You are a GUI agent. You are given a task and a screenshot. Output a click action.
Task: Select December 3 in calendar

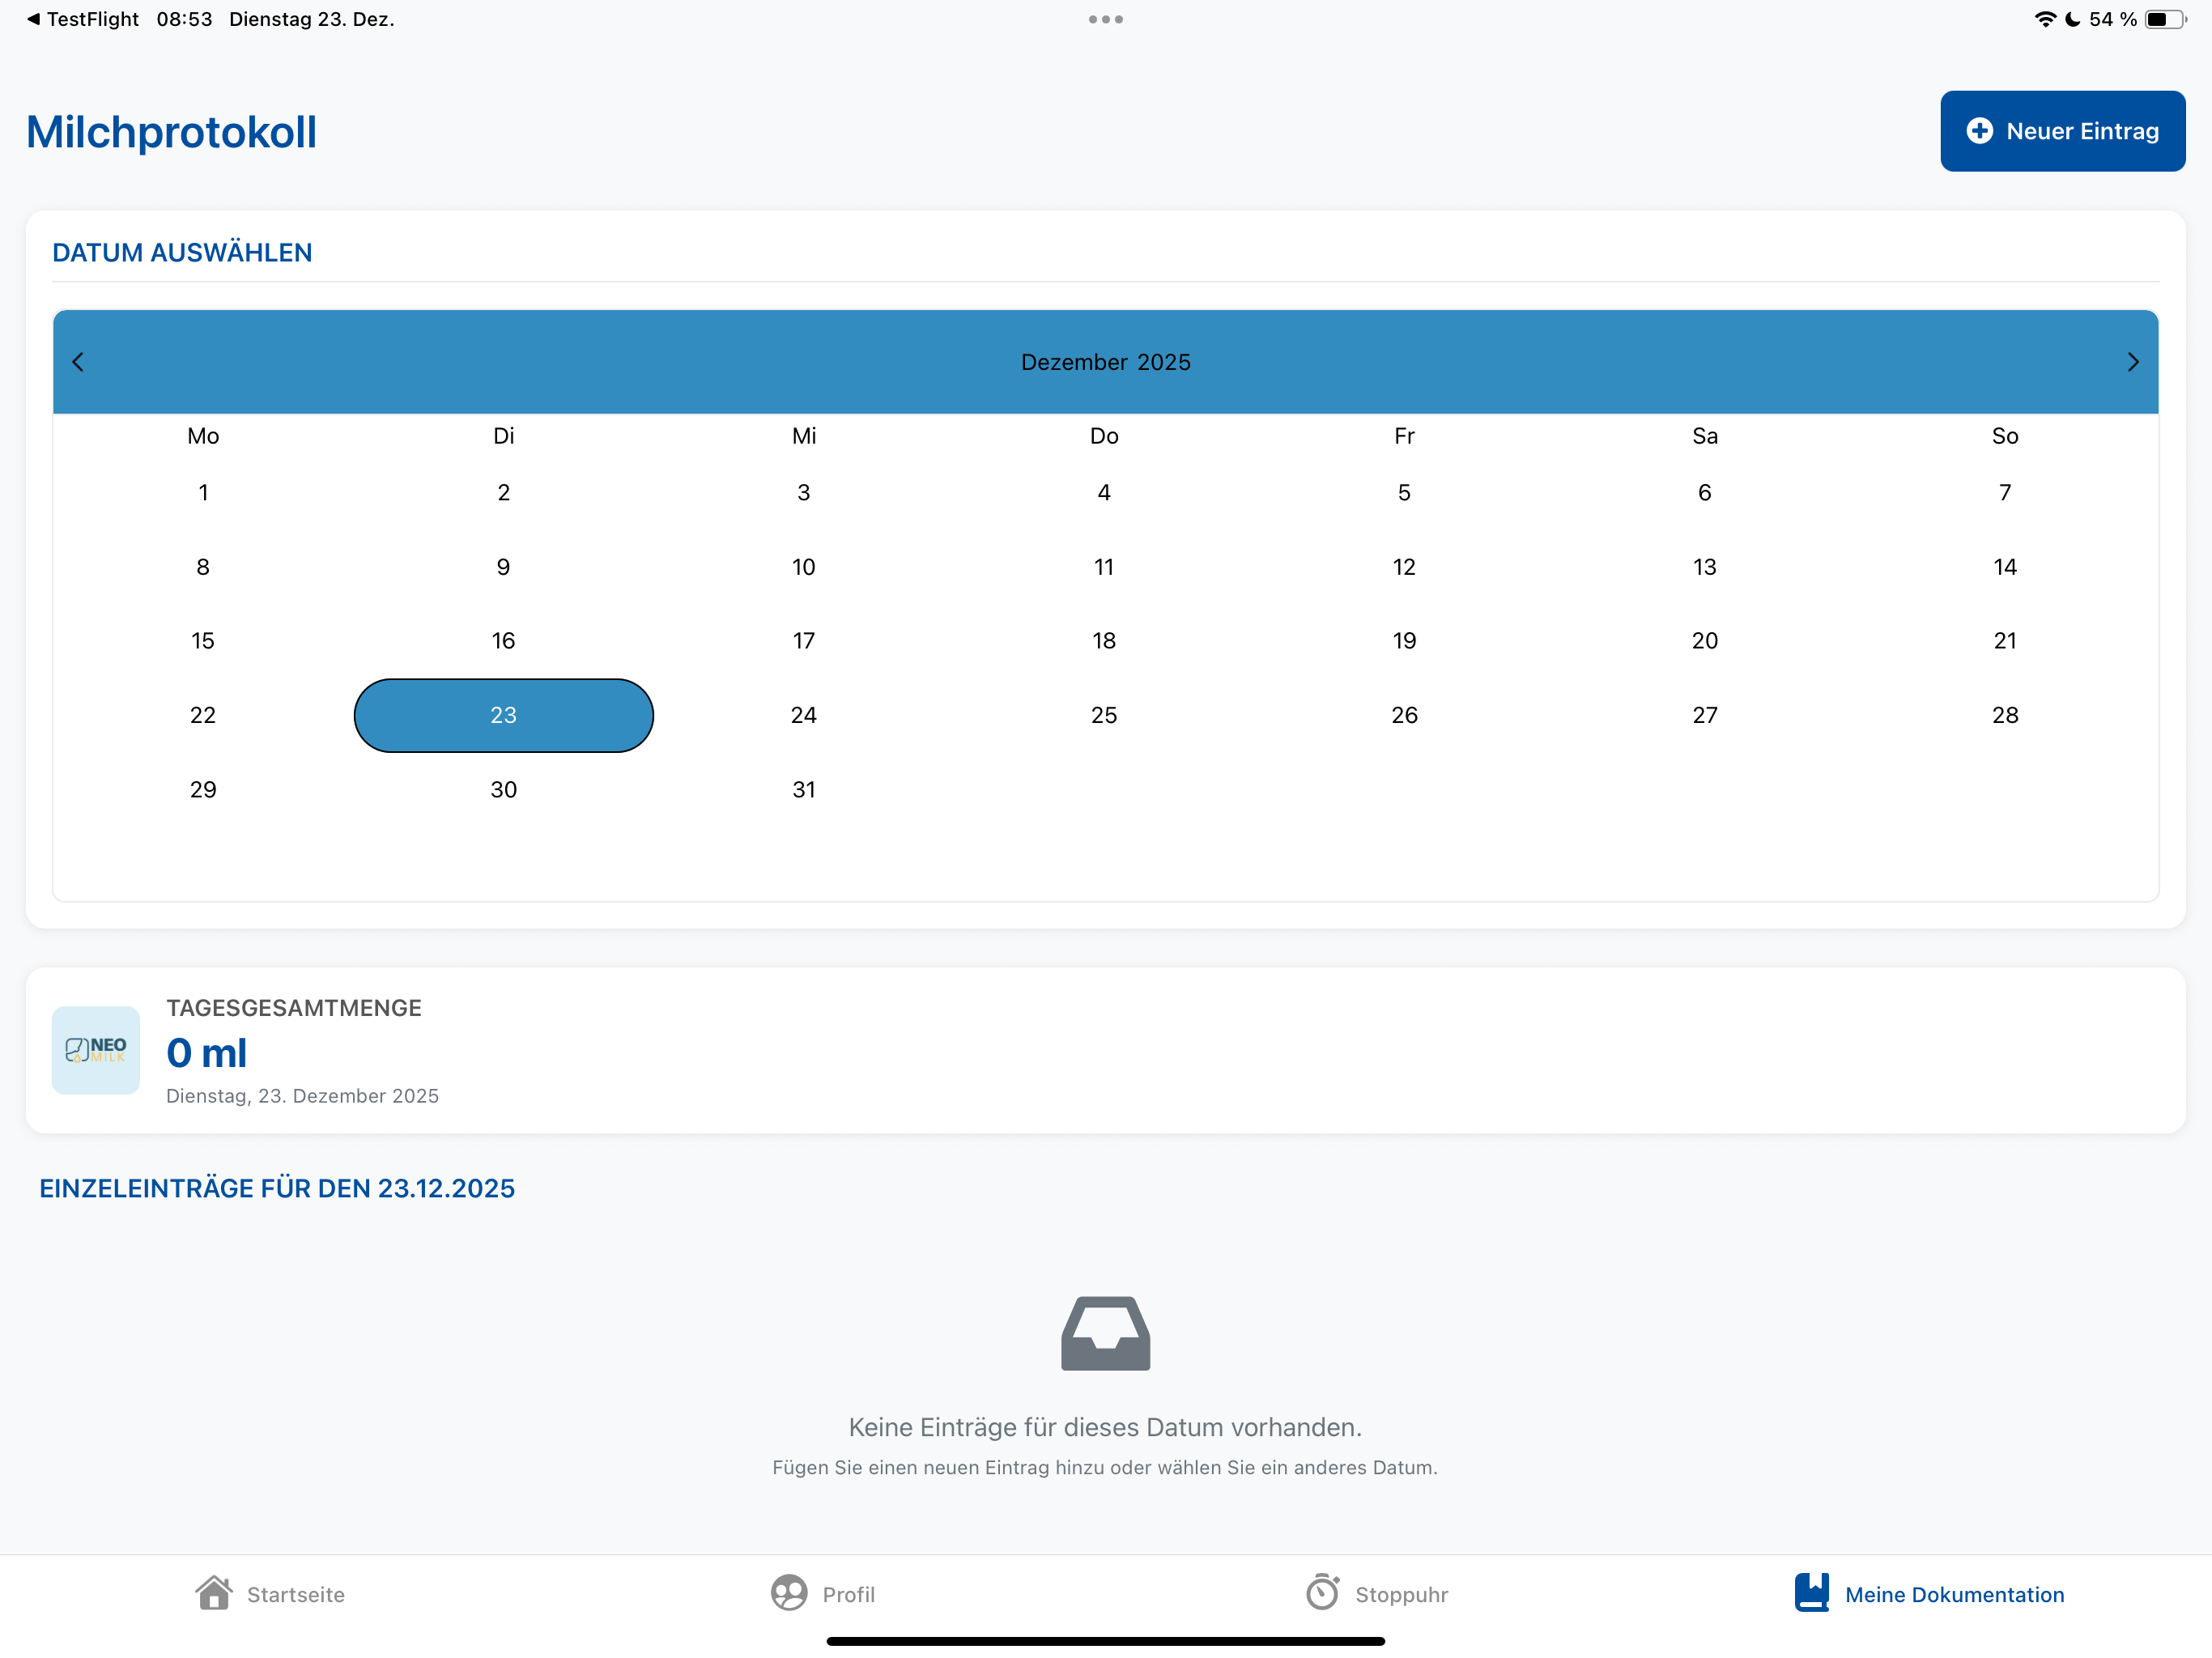click(804, 492)
